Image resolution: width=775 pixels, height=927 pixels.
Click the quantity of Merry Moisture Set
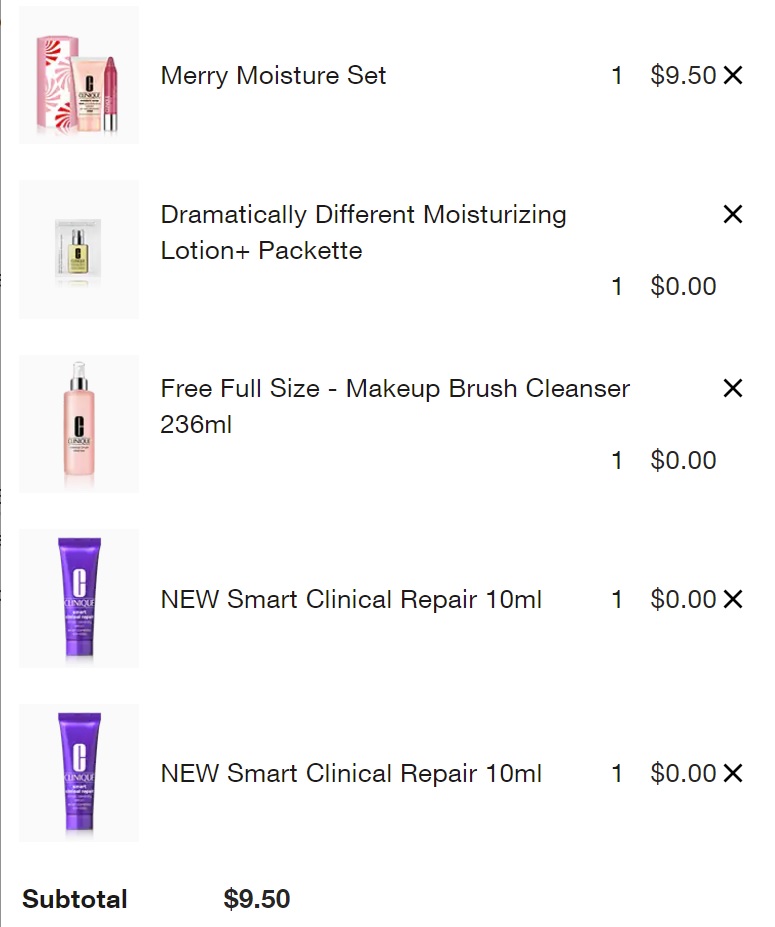(617, 76)
